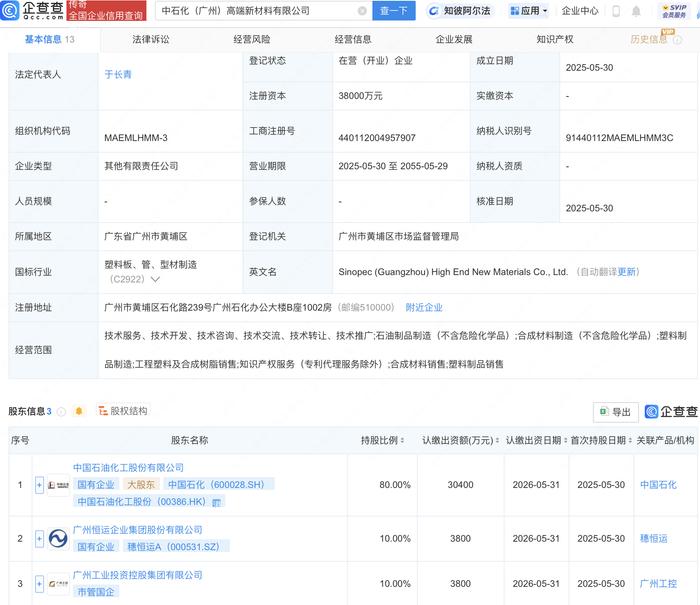This screenshot has width=700, height=605.
Task: Click the info icon next to 股东信息
Action: pos(61,412)
